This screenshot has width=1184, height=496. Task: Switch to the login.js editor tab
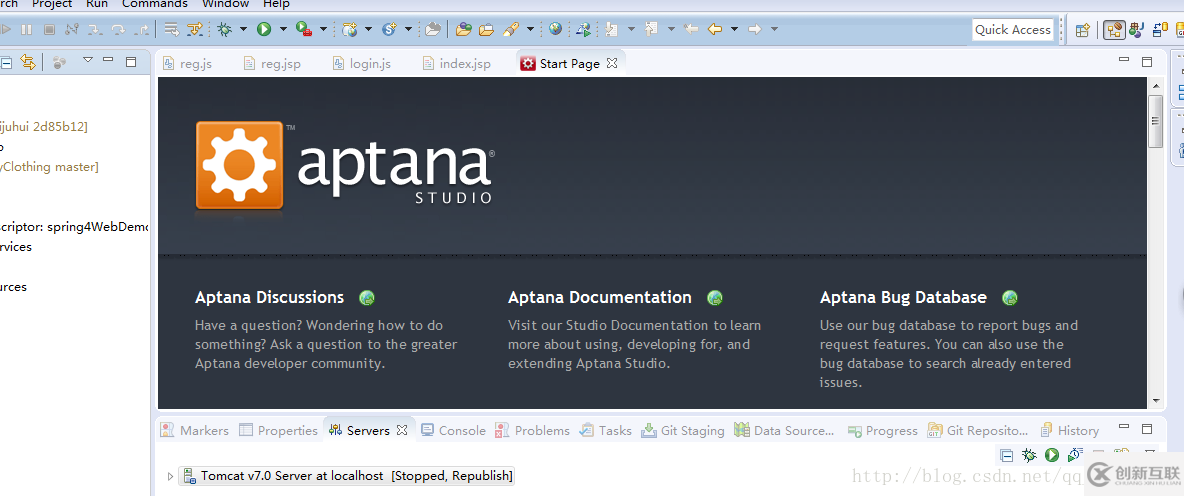[362, 63]
